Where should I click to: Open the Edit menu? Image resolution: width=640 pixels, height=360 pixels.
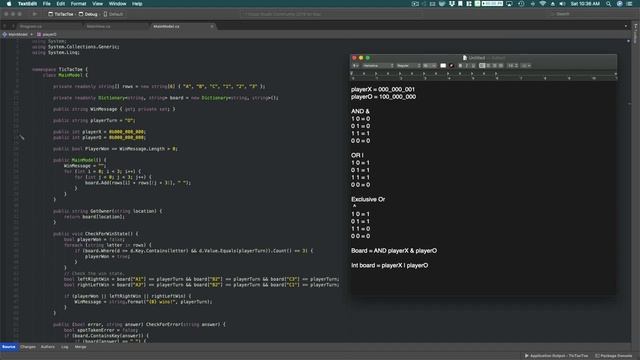click(x=60, y=4)
